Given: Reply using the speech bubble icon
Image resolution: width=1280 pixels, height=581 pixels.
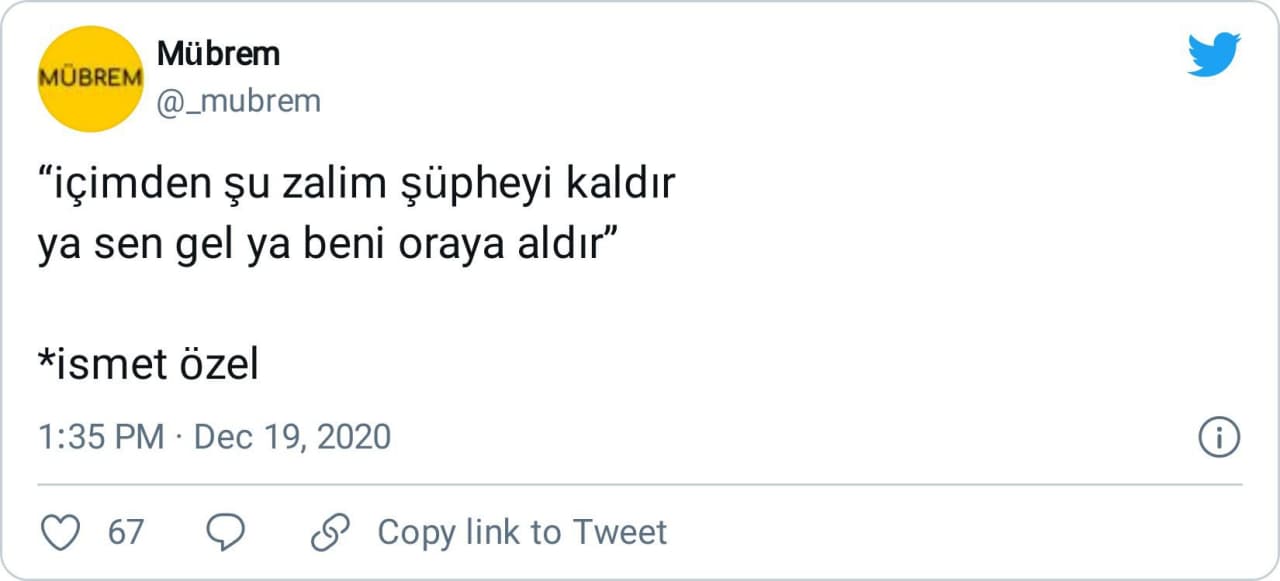Looking at the screenshot, I should click(x=224, y=532).
